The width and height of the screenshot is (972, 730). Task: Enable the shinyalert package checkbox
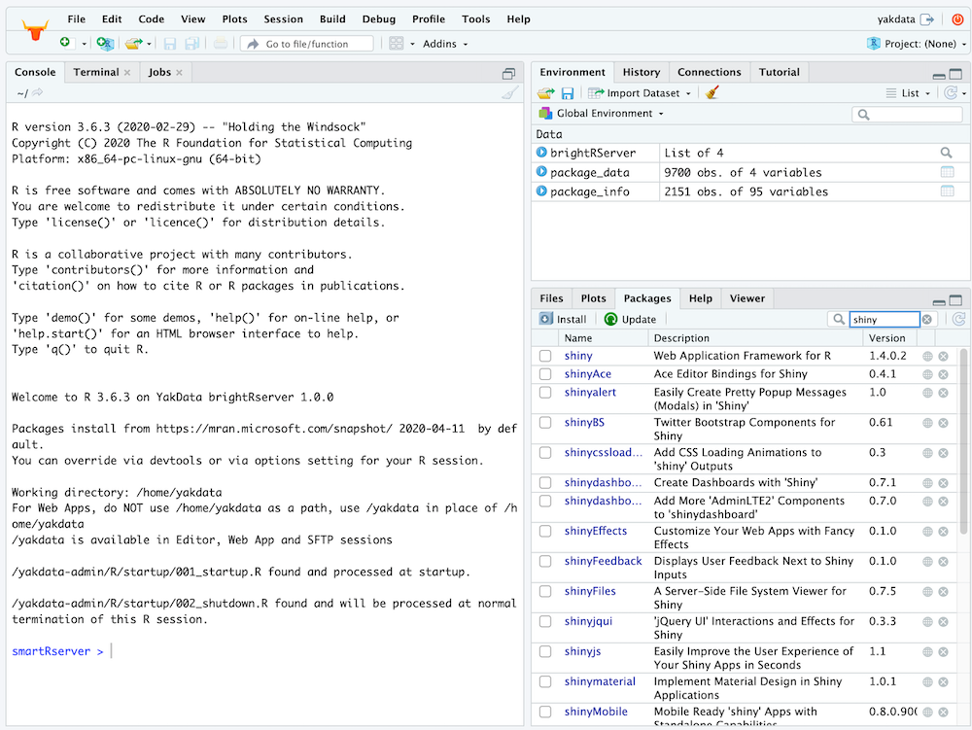(x=545, y=393)
